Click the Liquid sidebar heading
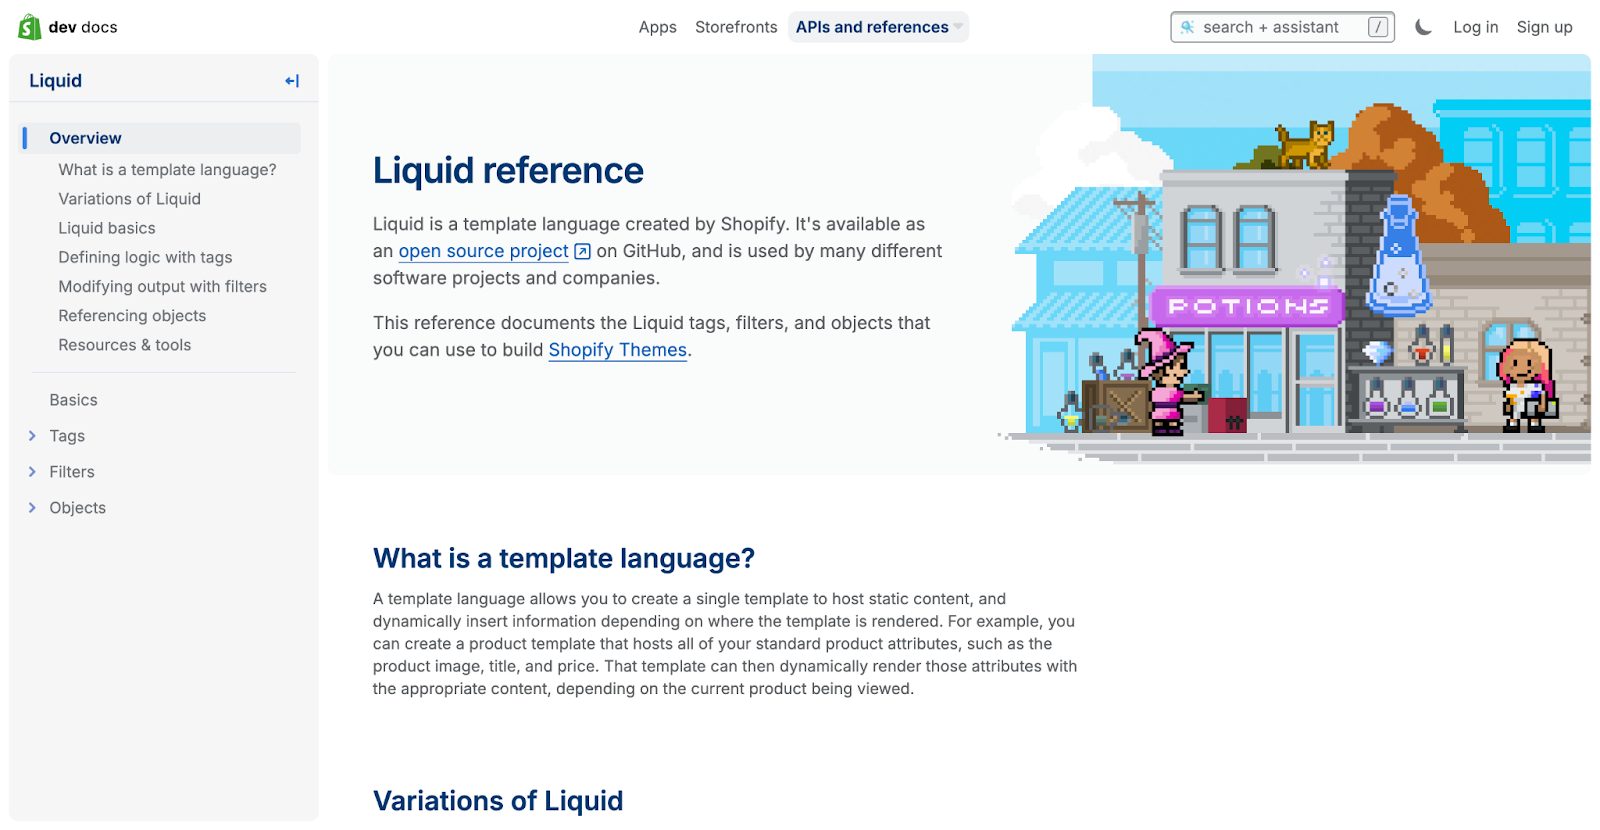 (x=56, y=81)
